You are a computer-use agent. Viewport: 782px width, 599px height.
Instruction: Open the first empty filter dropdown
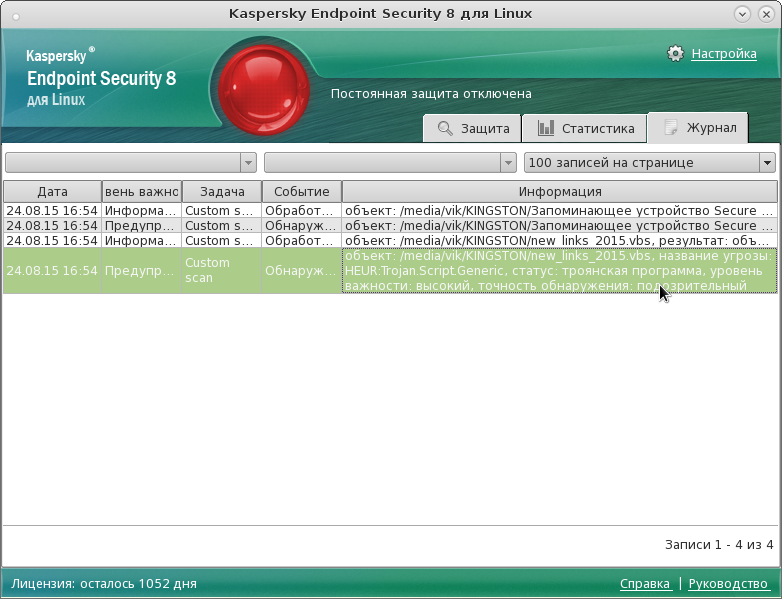click(131, 163)
